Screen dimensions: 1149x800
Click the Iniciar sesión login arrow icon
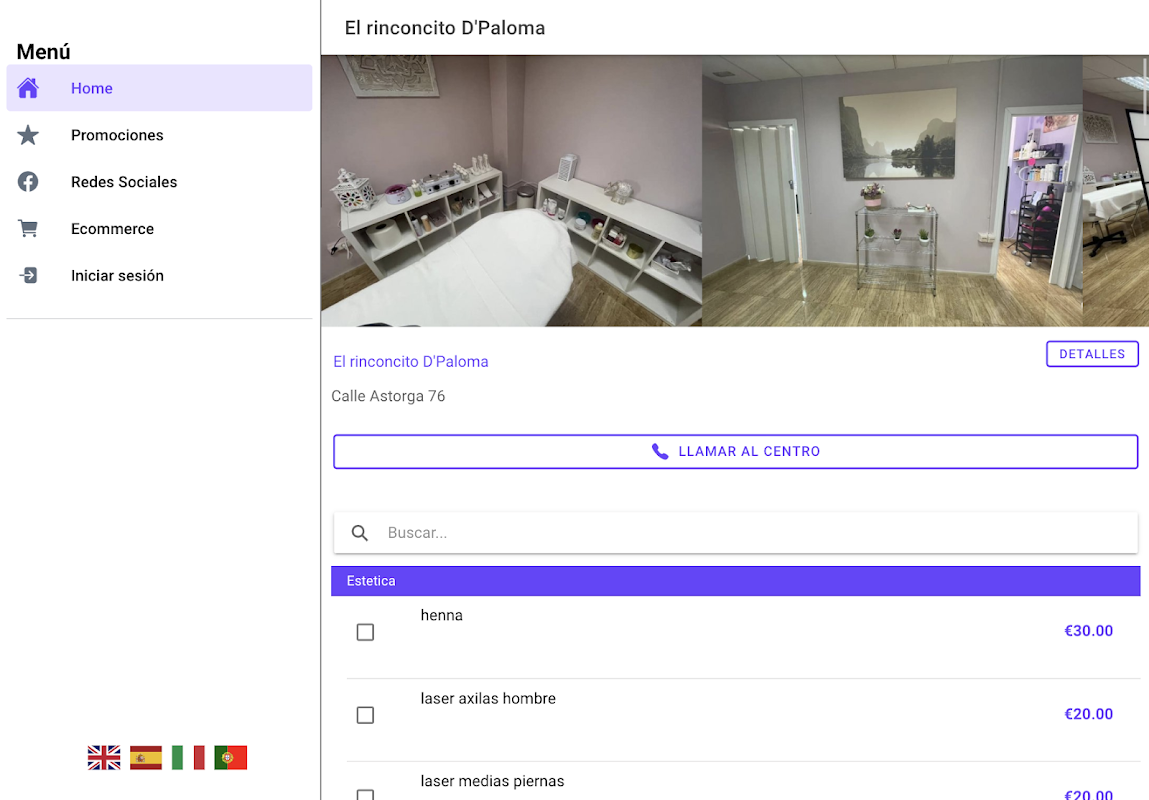(28, 275)
